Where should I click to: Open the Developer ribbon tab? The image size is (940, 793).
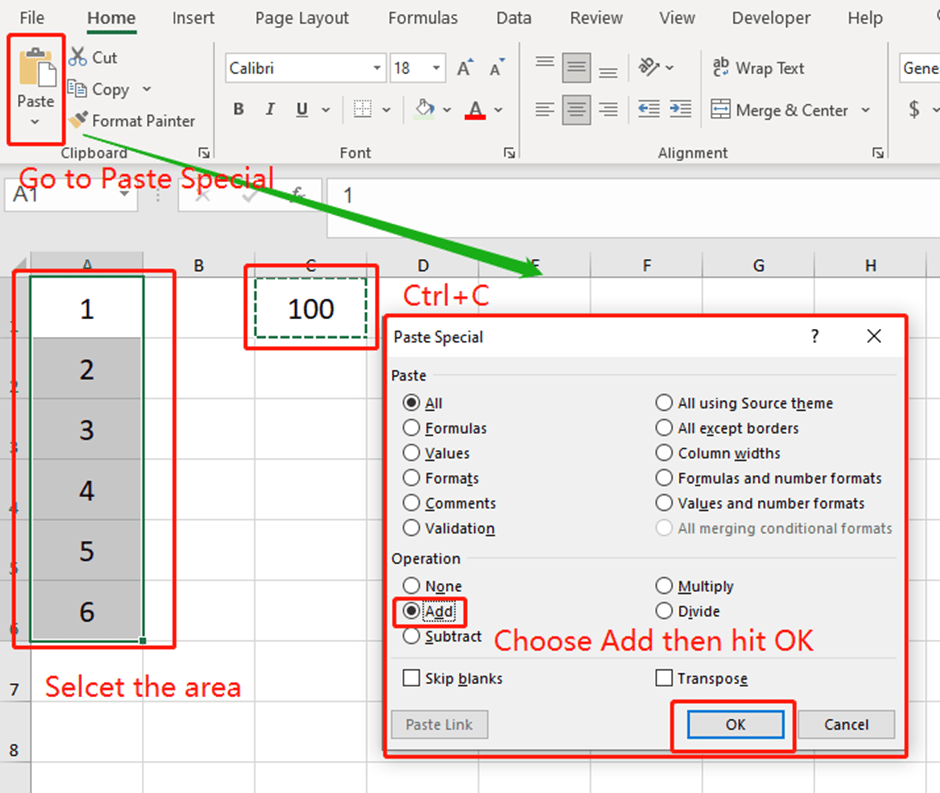[770, 17]
